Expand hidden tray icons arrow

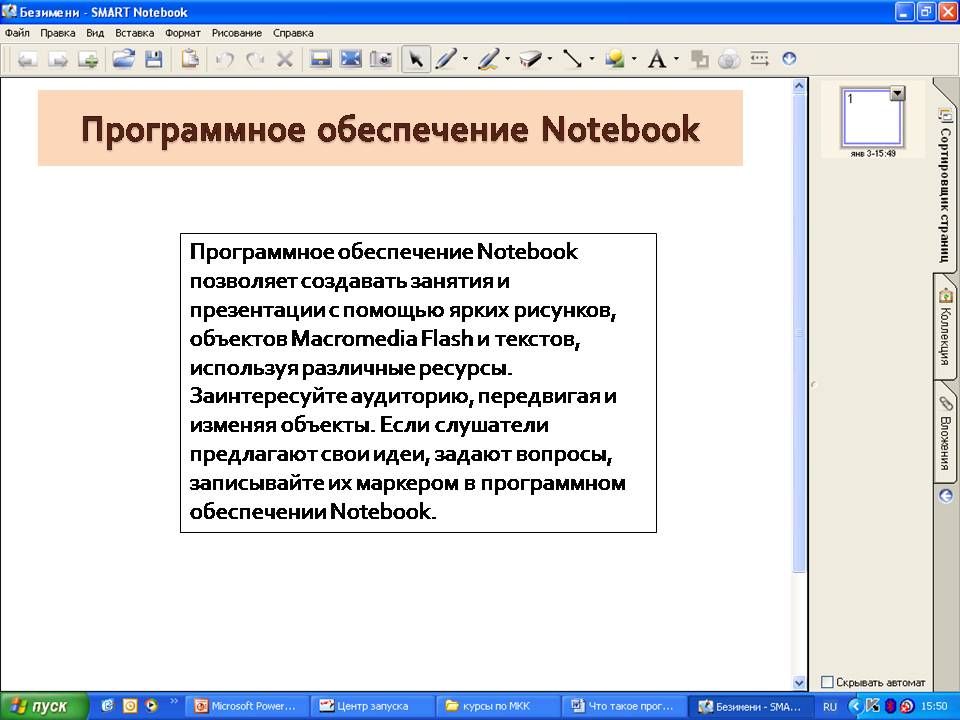[855, 707]
